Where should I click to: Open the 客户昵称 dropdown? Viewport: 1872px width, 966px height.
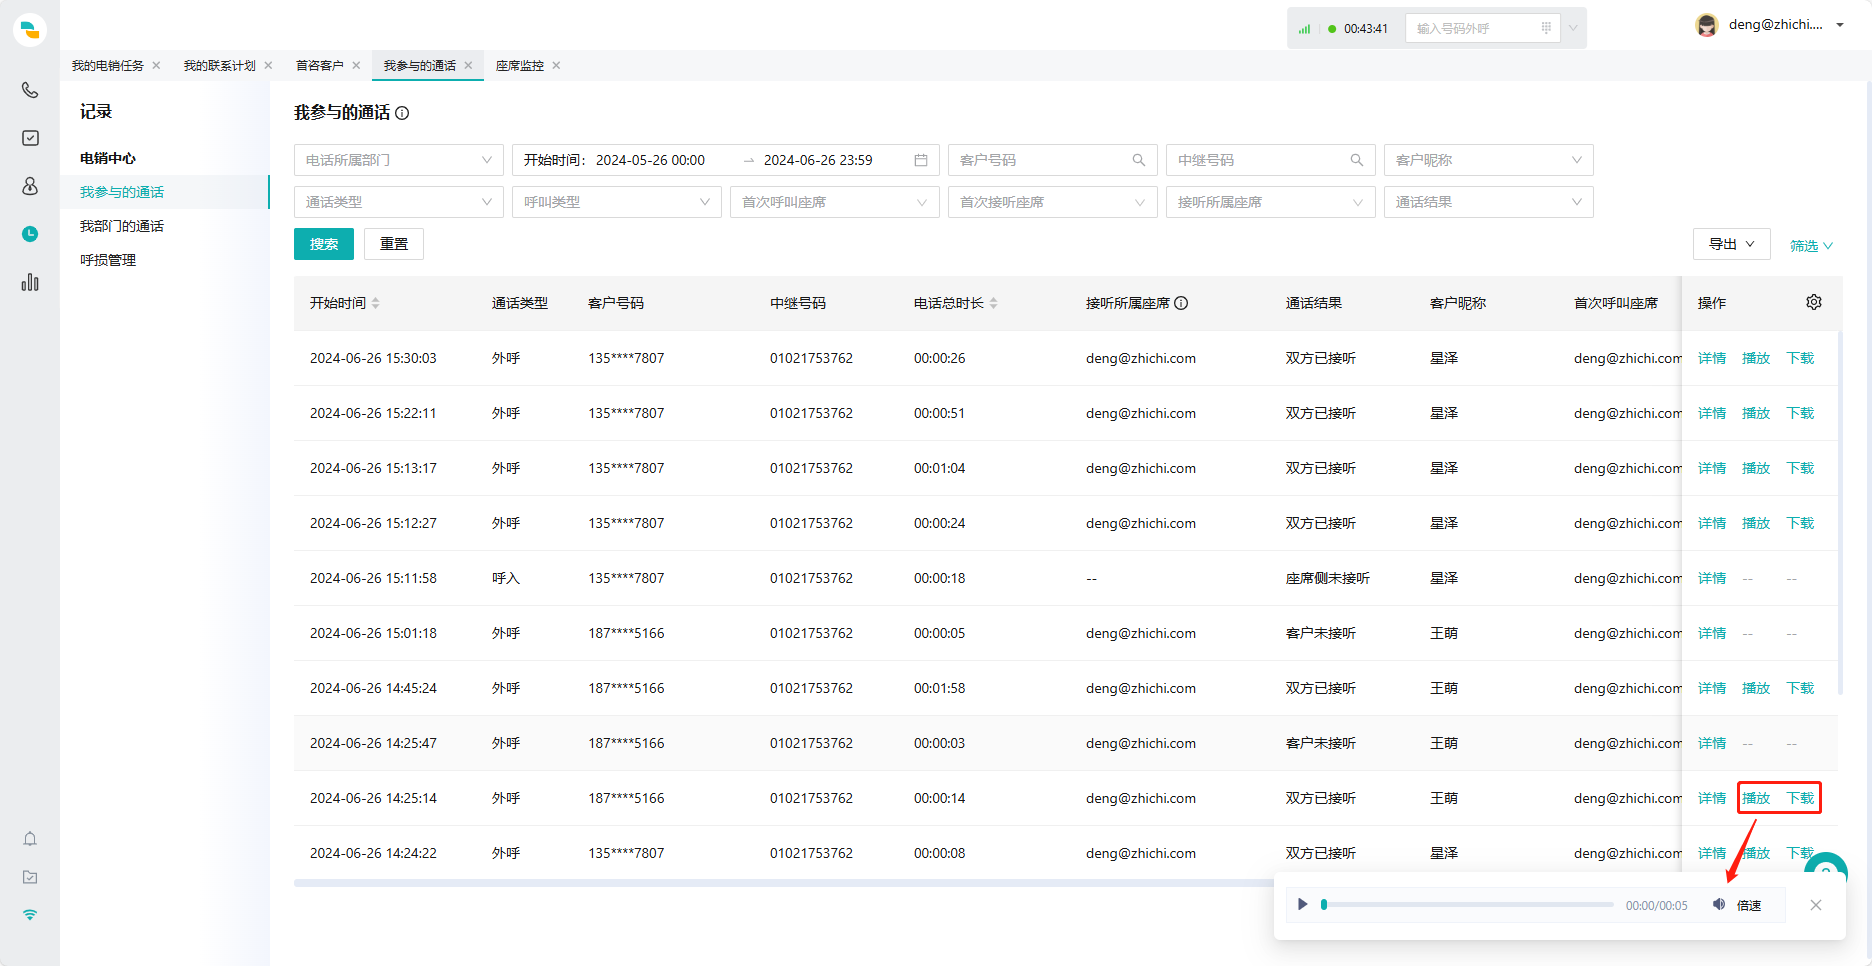coord(1488,160)
